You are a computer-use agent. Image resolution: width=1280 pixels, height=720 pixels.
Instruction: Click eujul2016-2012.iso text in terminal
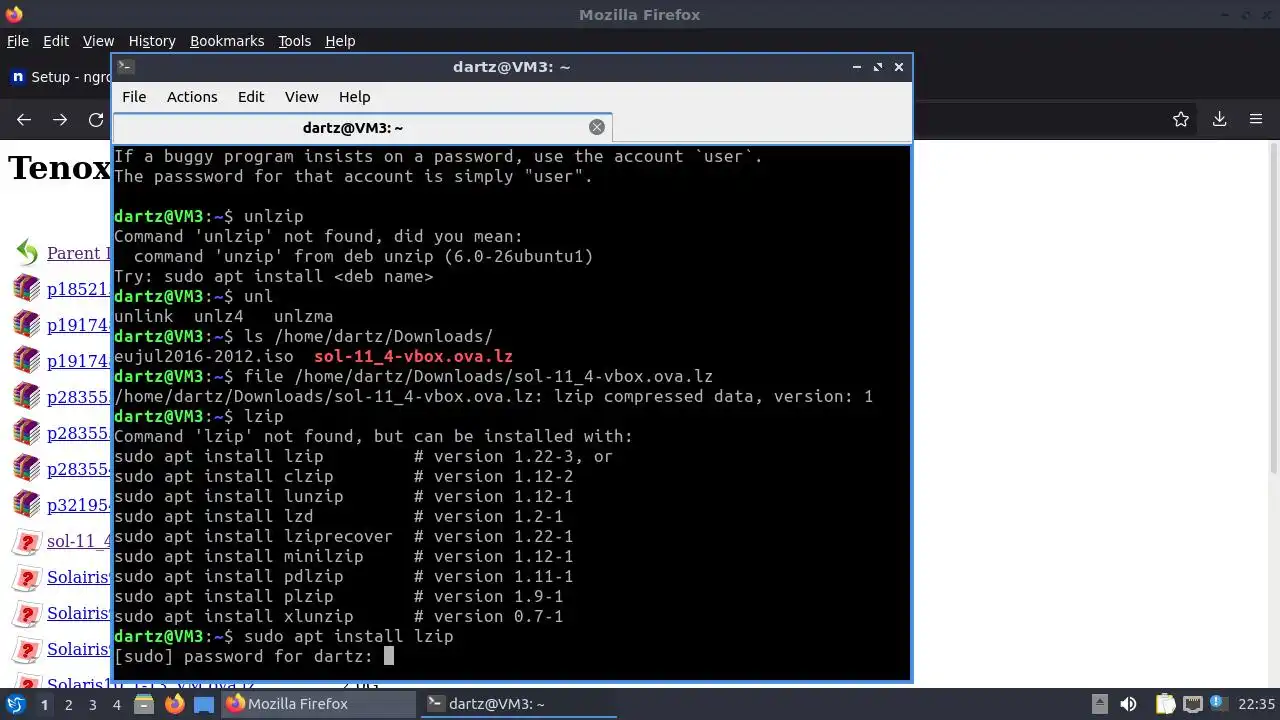click(204, 356)
